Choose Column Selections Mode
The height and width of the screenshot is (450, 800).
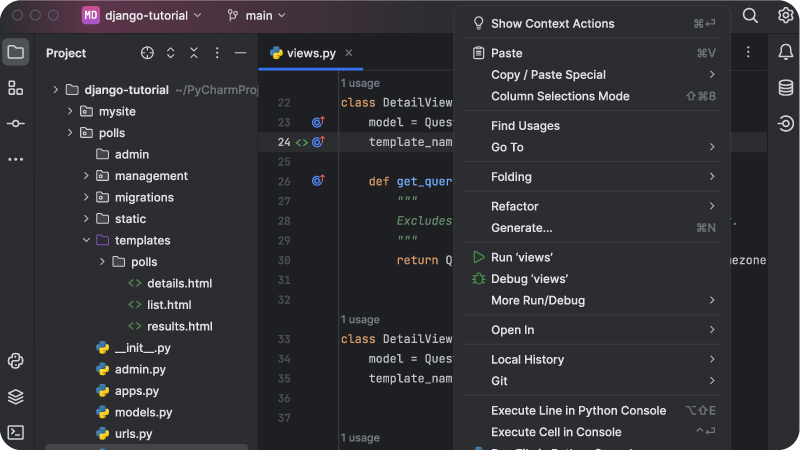[x=592, y=96]
